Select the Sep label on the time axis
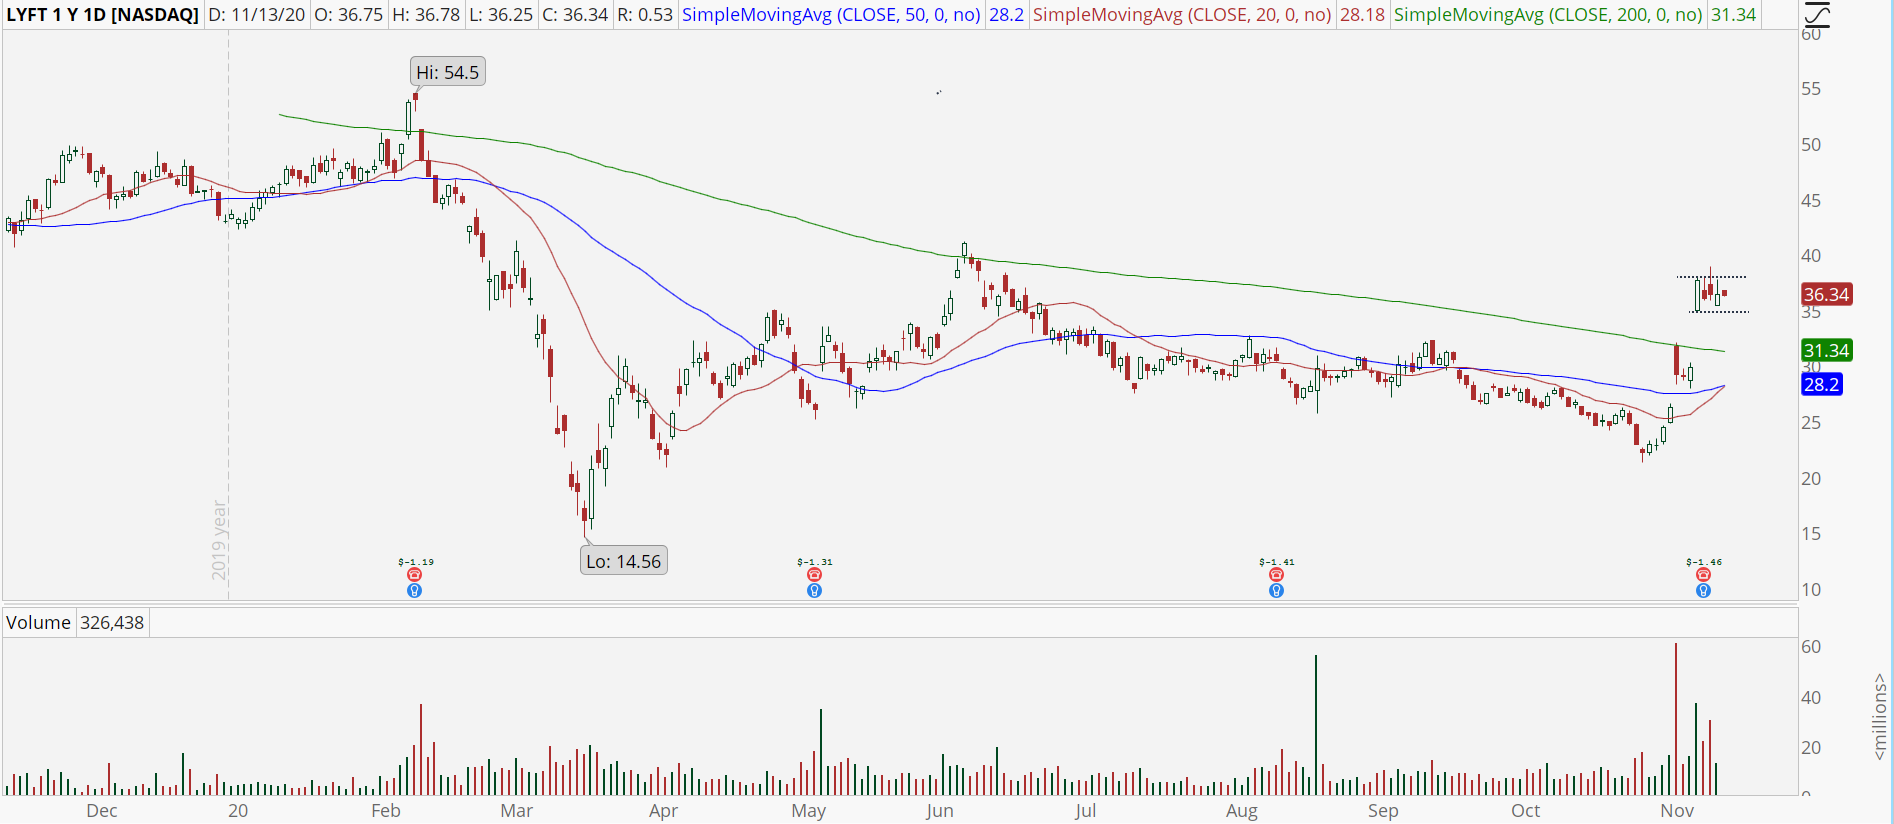This screenshot has height=824, width=1894. [x=1383, y=810]
